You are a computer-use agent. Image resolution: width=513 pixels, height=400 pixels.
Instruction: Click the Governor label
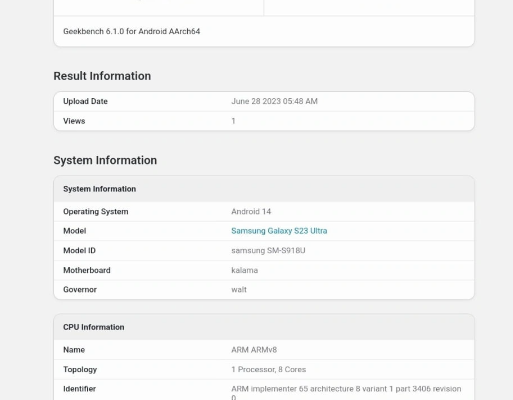(80, 290)
